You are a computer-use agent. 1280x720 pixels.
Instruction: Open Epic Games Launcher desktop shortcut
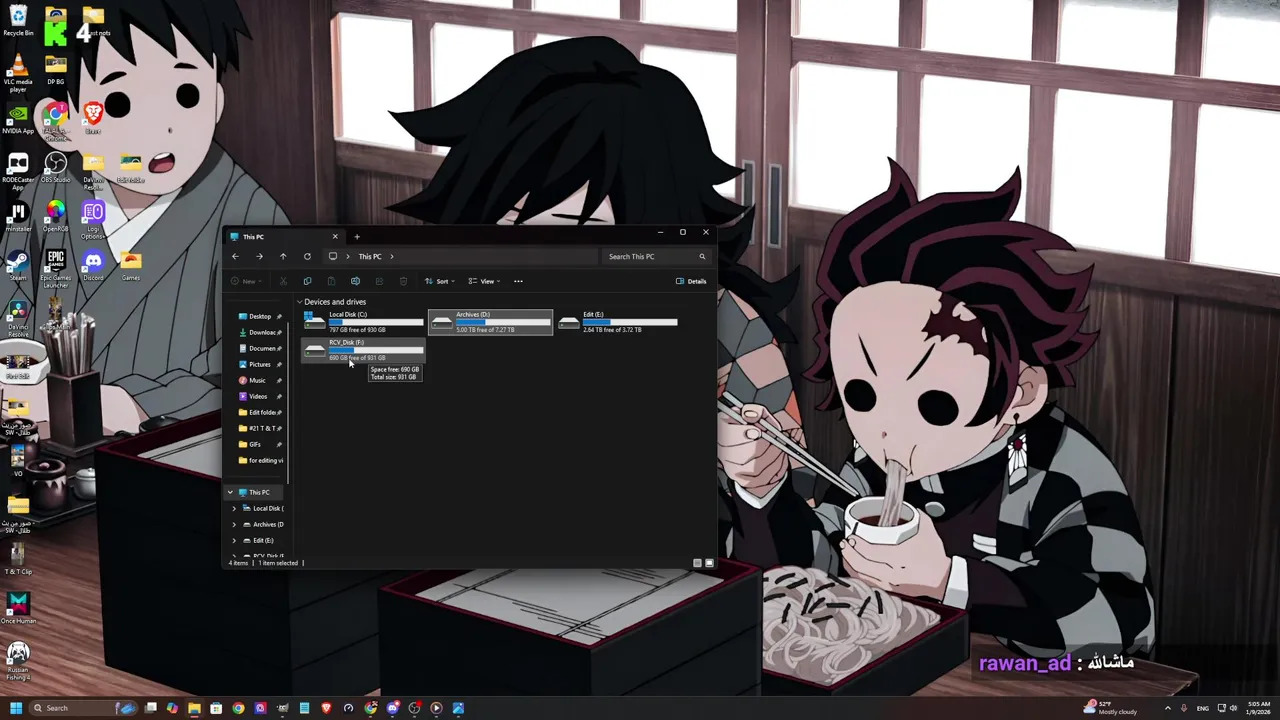56,270
